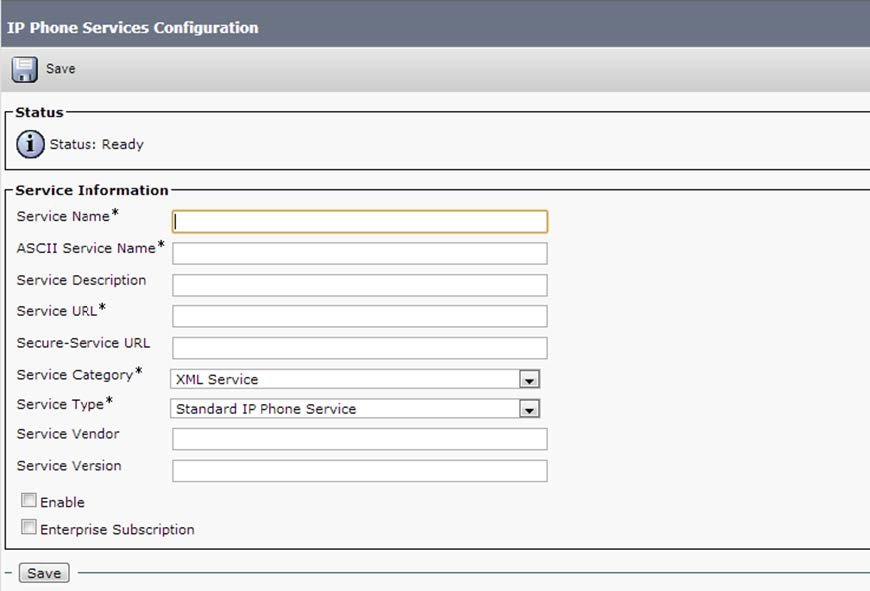Expand the Service Type dropdown arrow
Screen dimensions: 870x591
coord(530,409)
